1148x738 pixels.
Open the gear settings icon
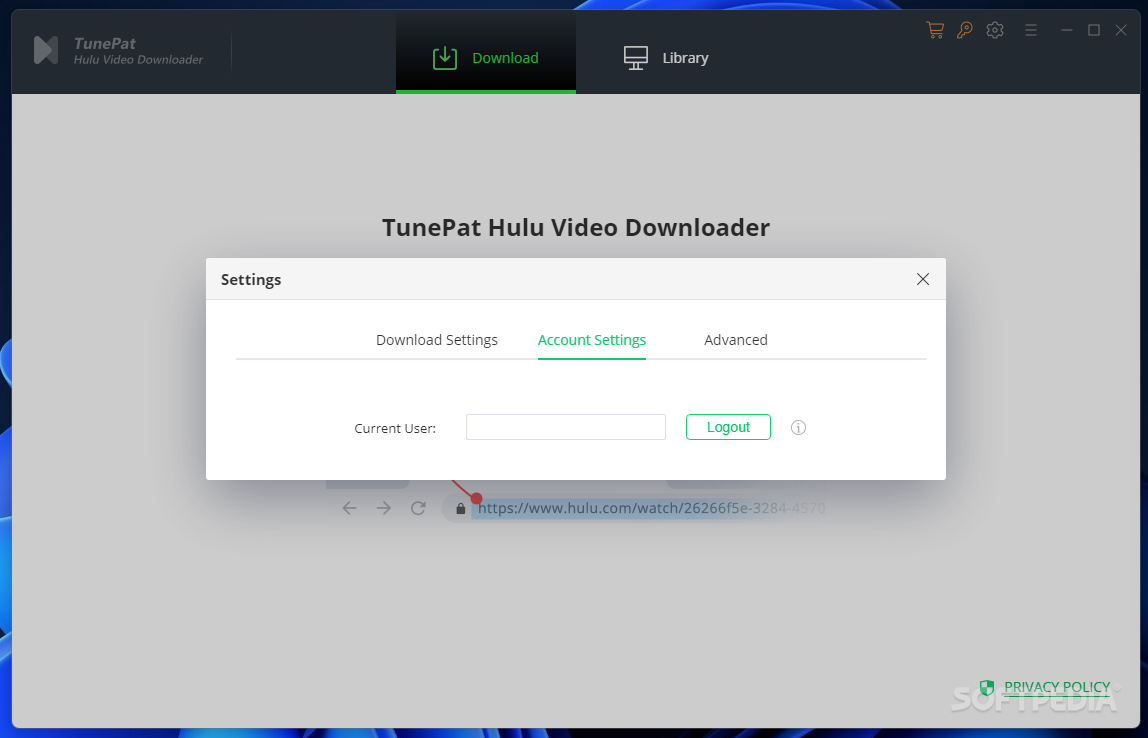[994, 30]
